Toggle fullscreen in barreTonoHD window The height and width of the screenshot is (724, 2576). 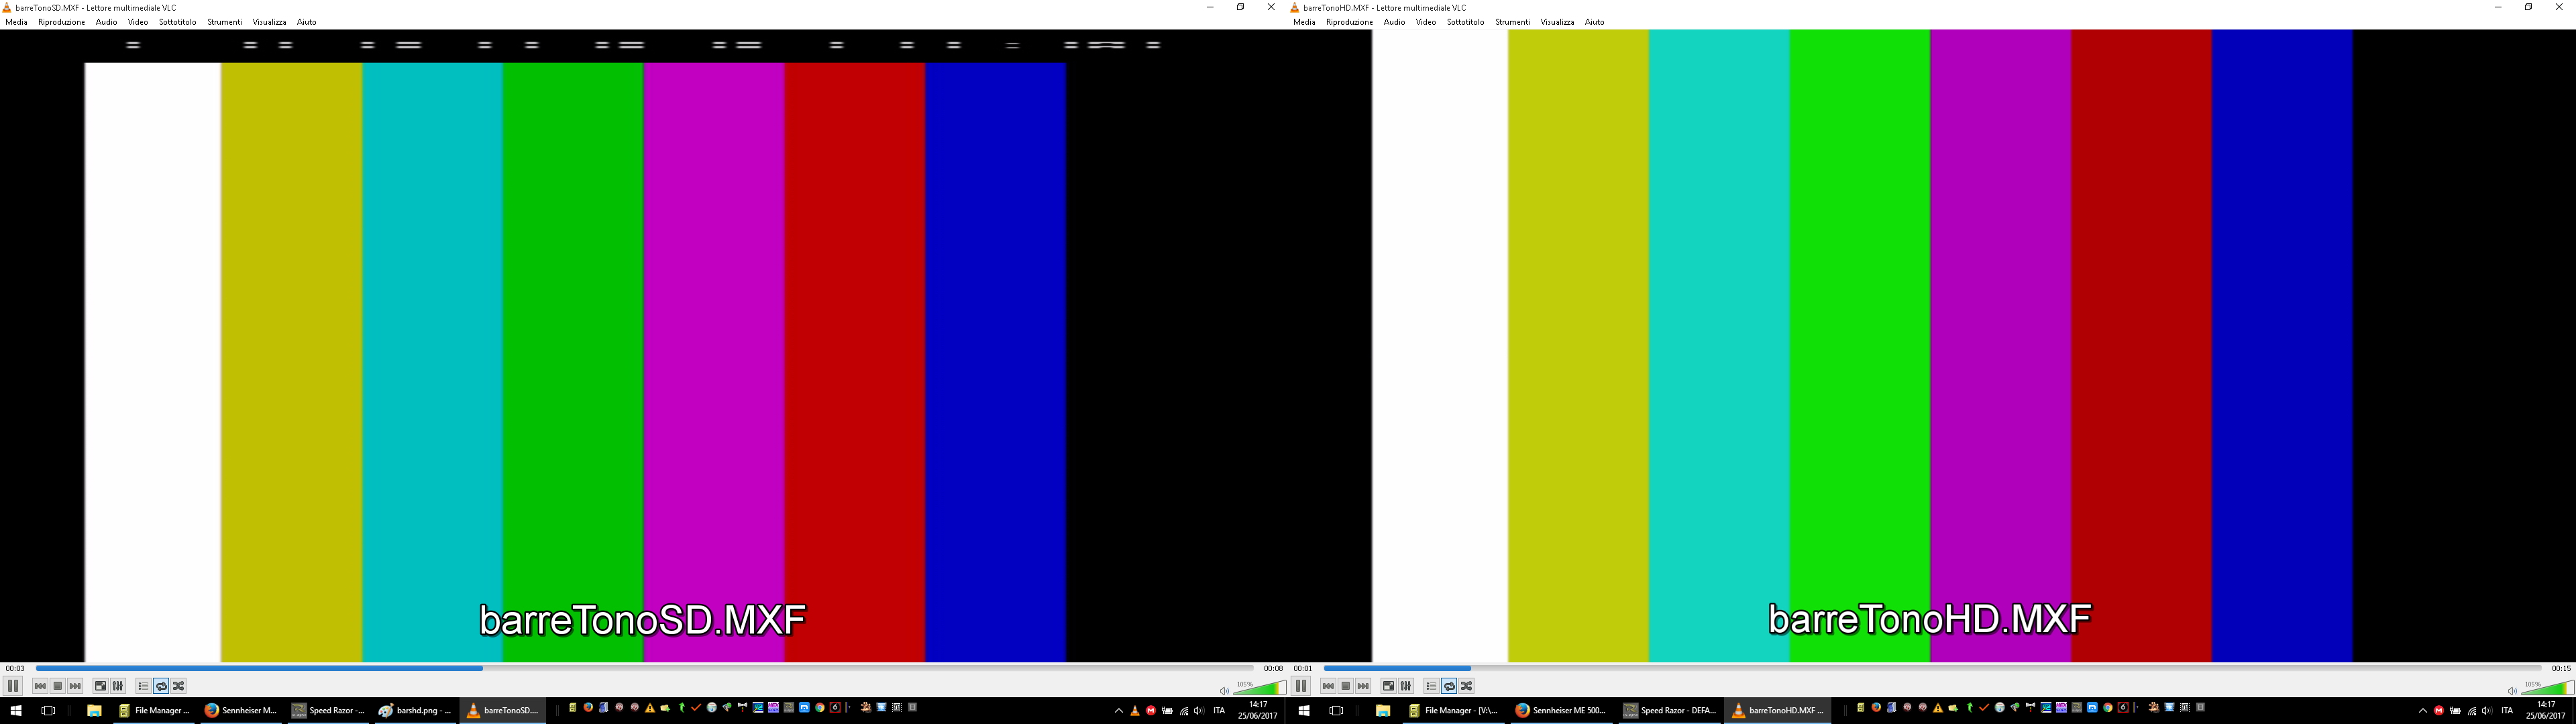[x=1388, y=686]
